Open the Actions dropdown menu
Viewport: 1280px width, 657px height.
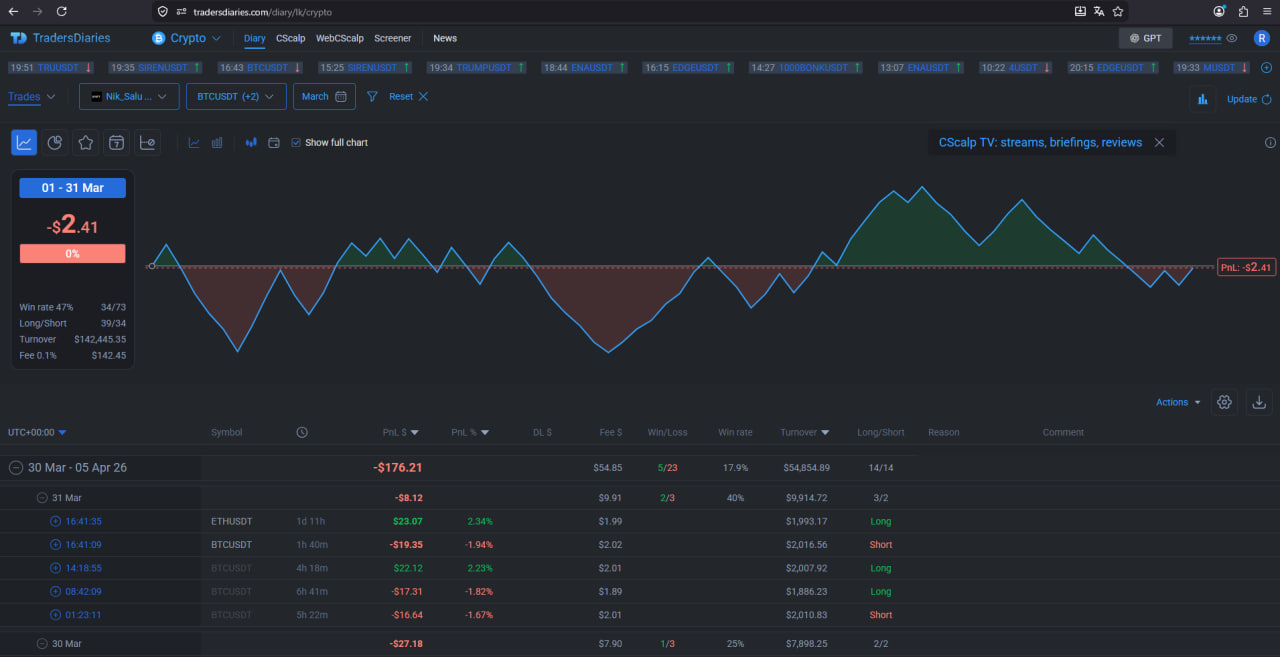[x=1178, y=402]
